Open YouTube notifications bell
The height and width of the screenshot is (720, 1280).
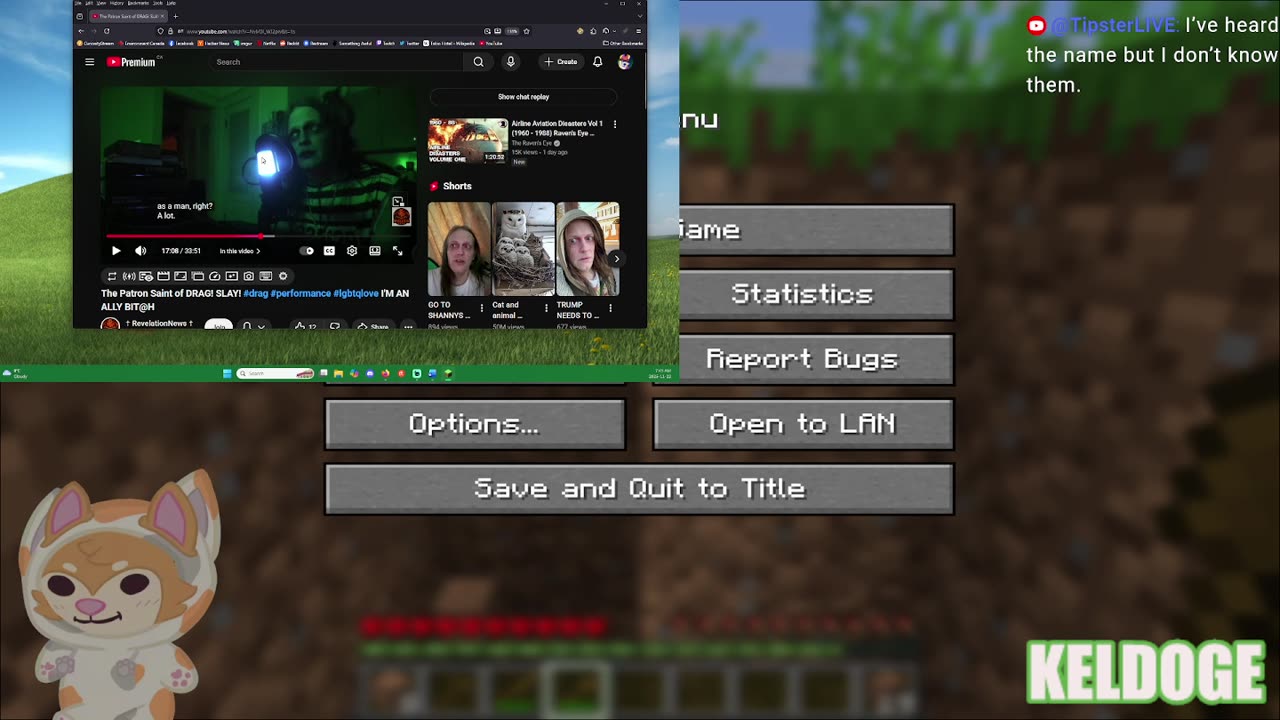pos(597,62)
